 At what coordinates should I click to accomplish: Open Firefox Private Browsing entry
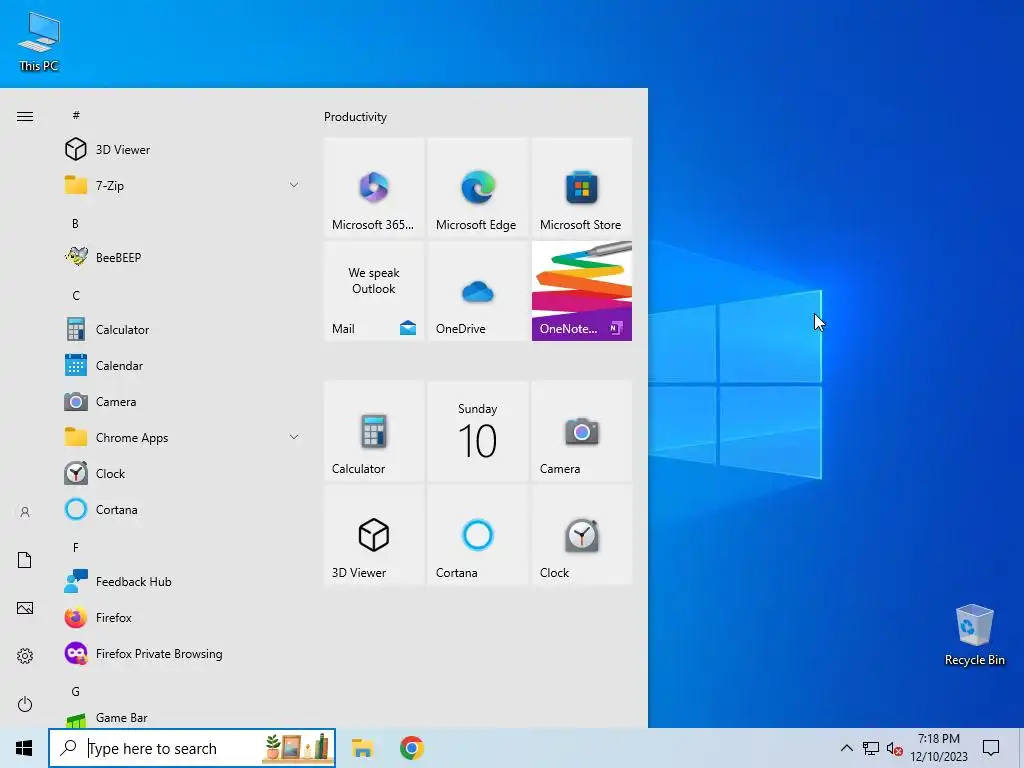182,653
